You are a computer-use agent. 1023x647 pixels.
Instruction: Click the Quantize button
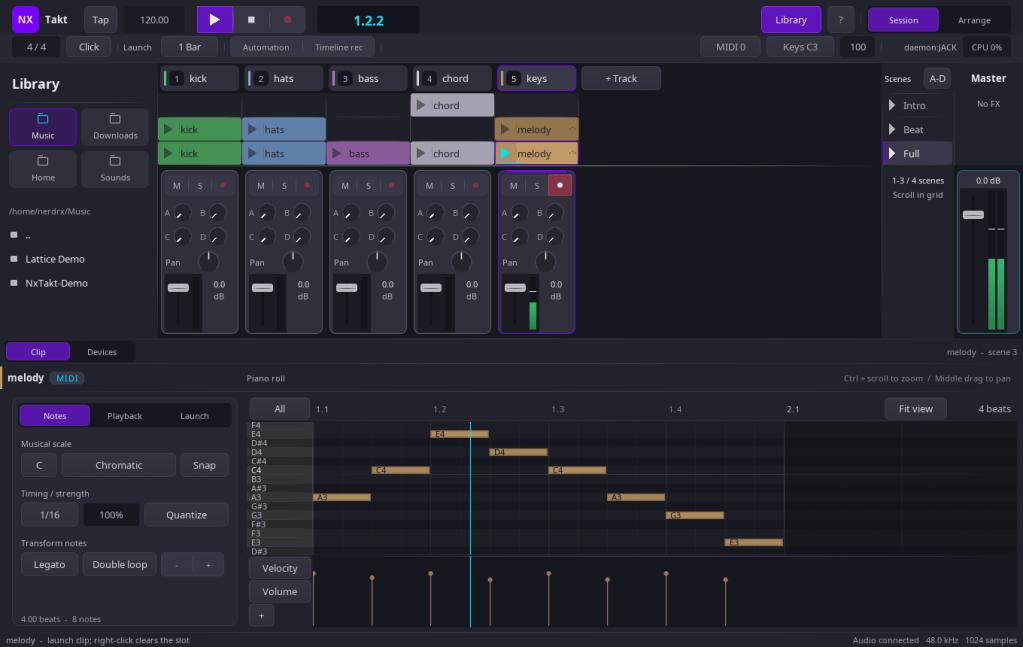point(186,515)
